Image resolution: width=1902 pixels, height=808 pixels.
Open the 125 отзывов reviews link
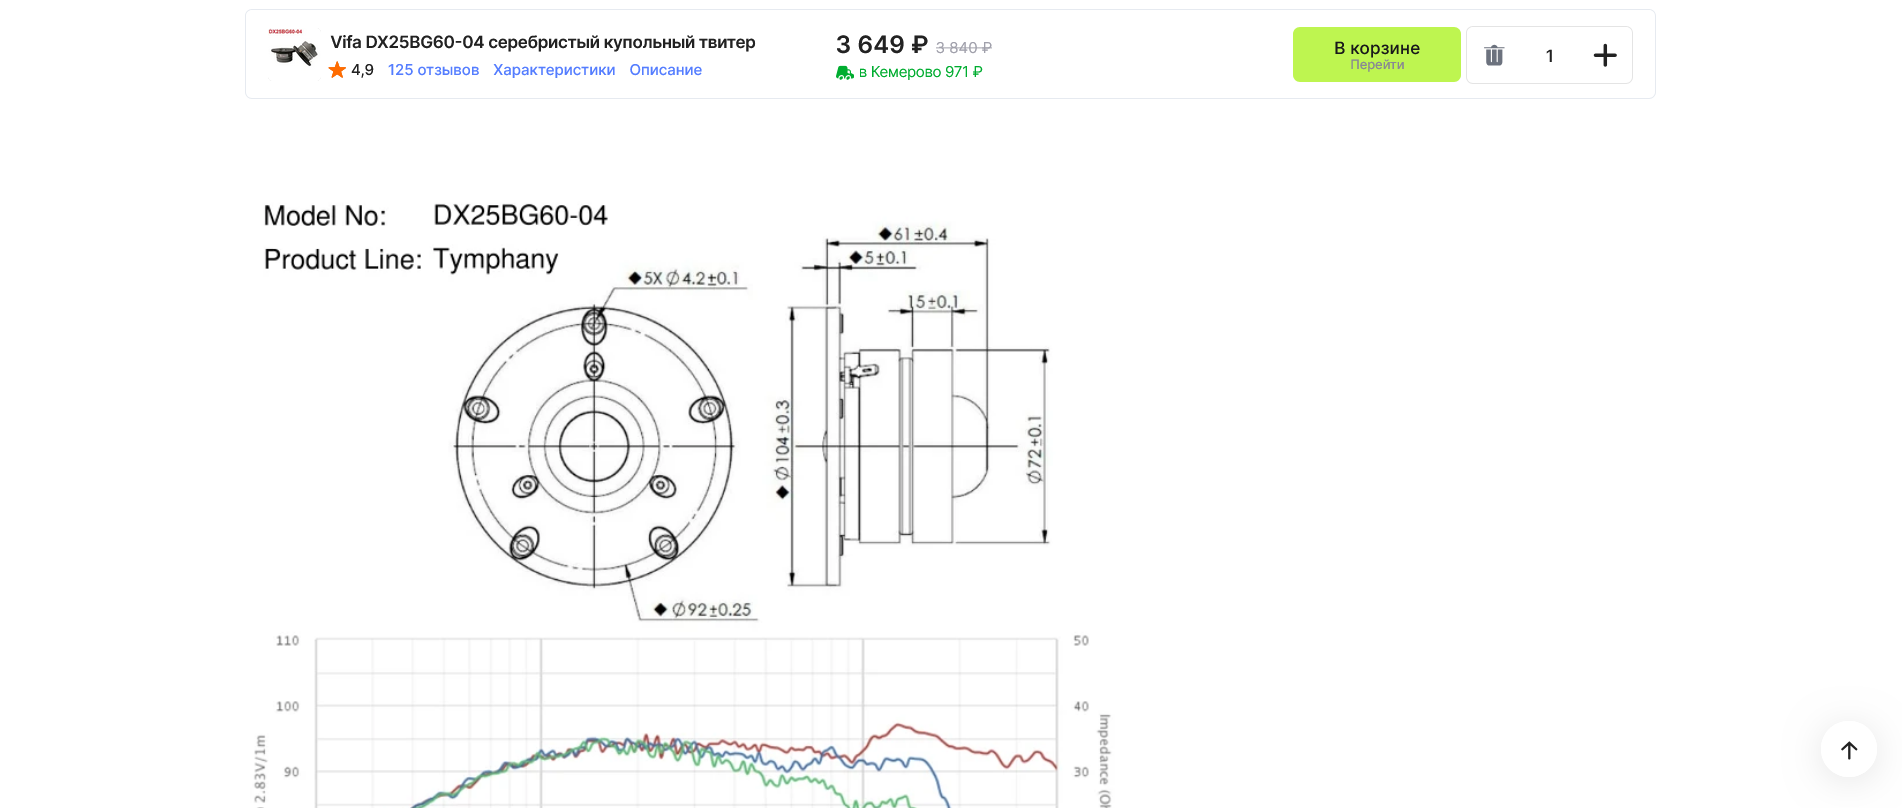tap(433, 70)
